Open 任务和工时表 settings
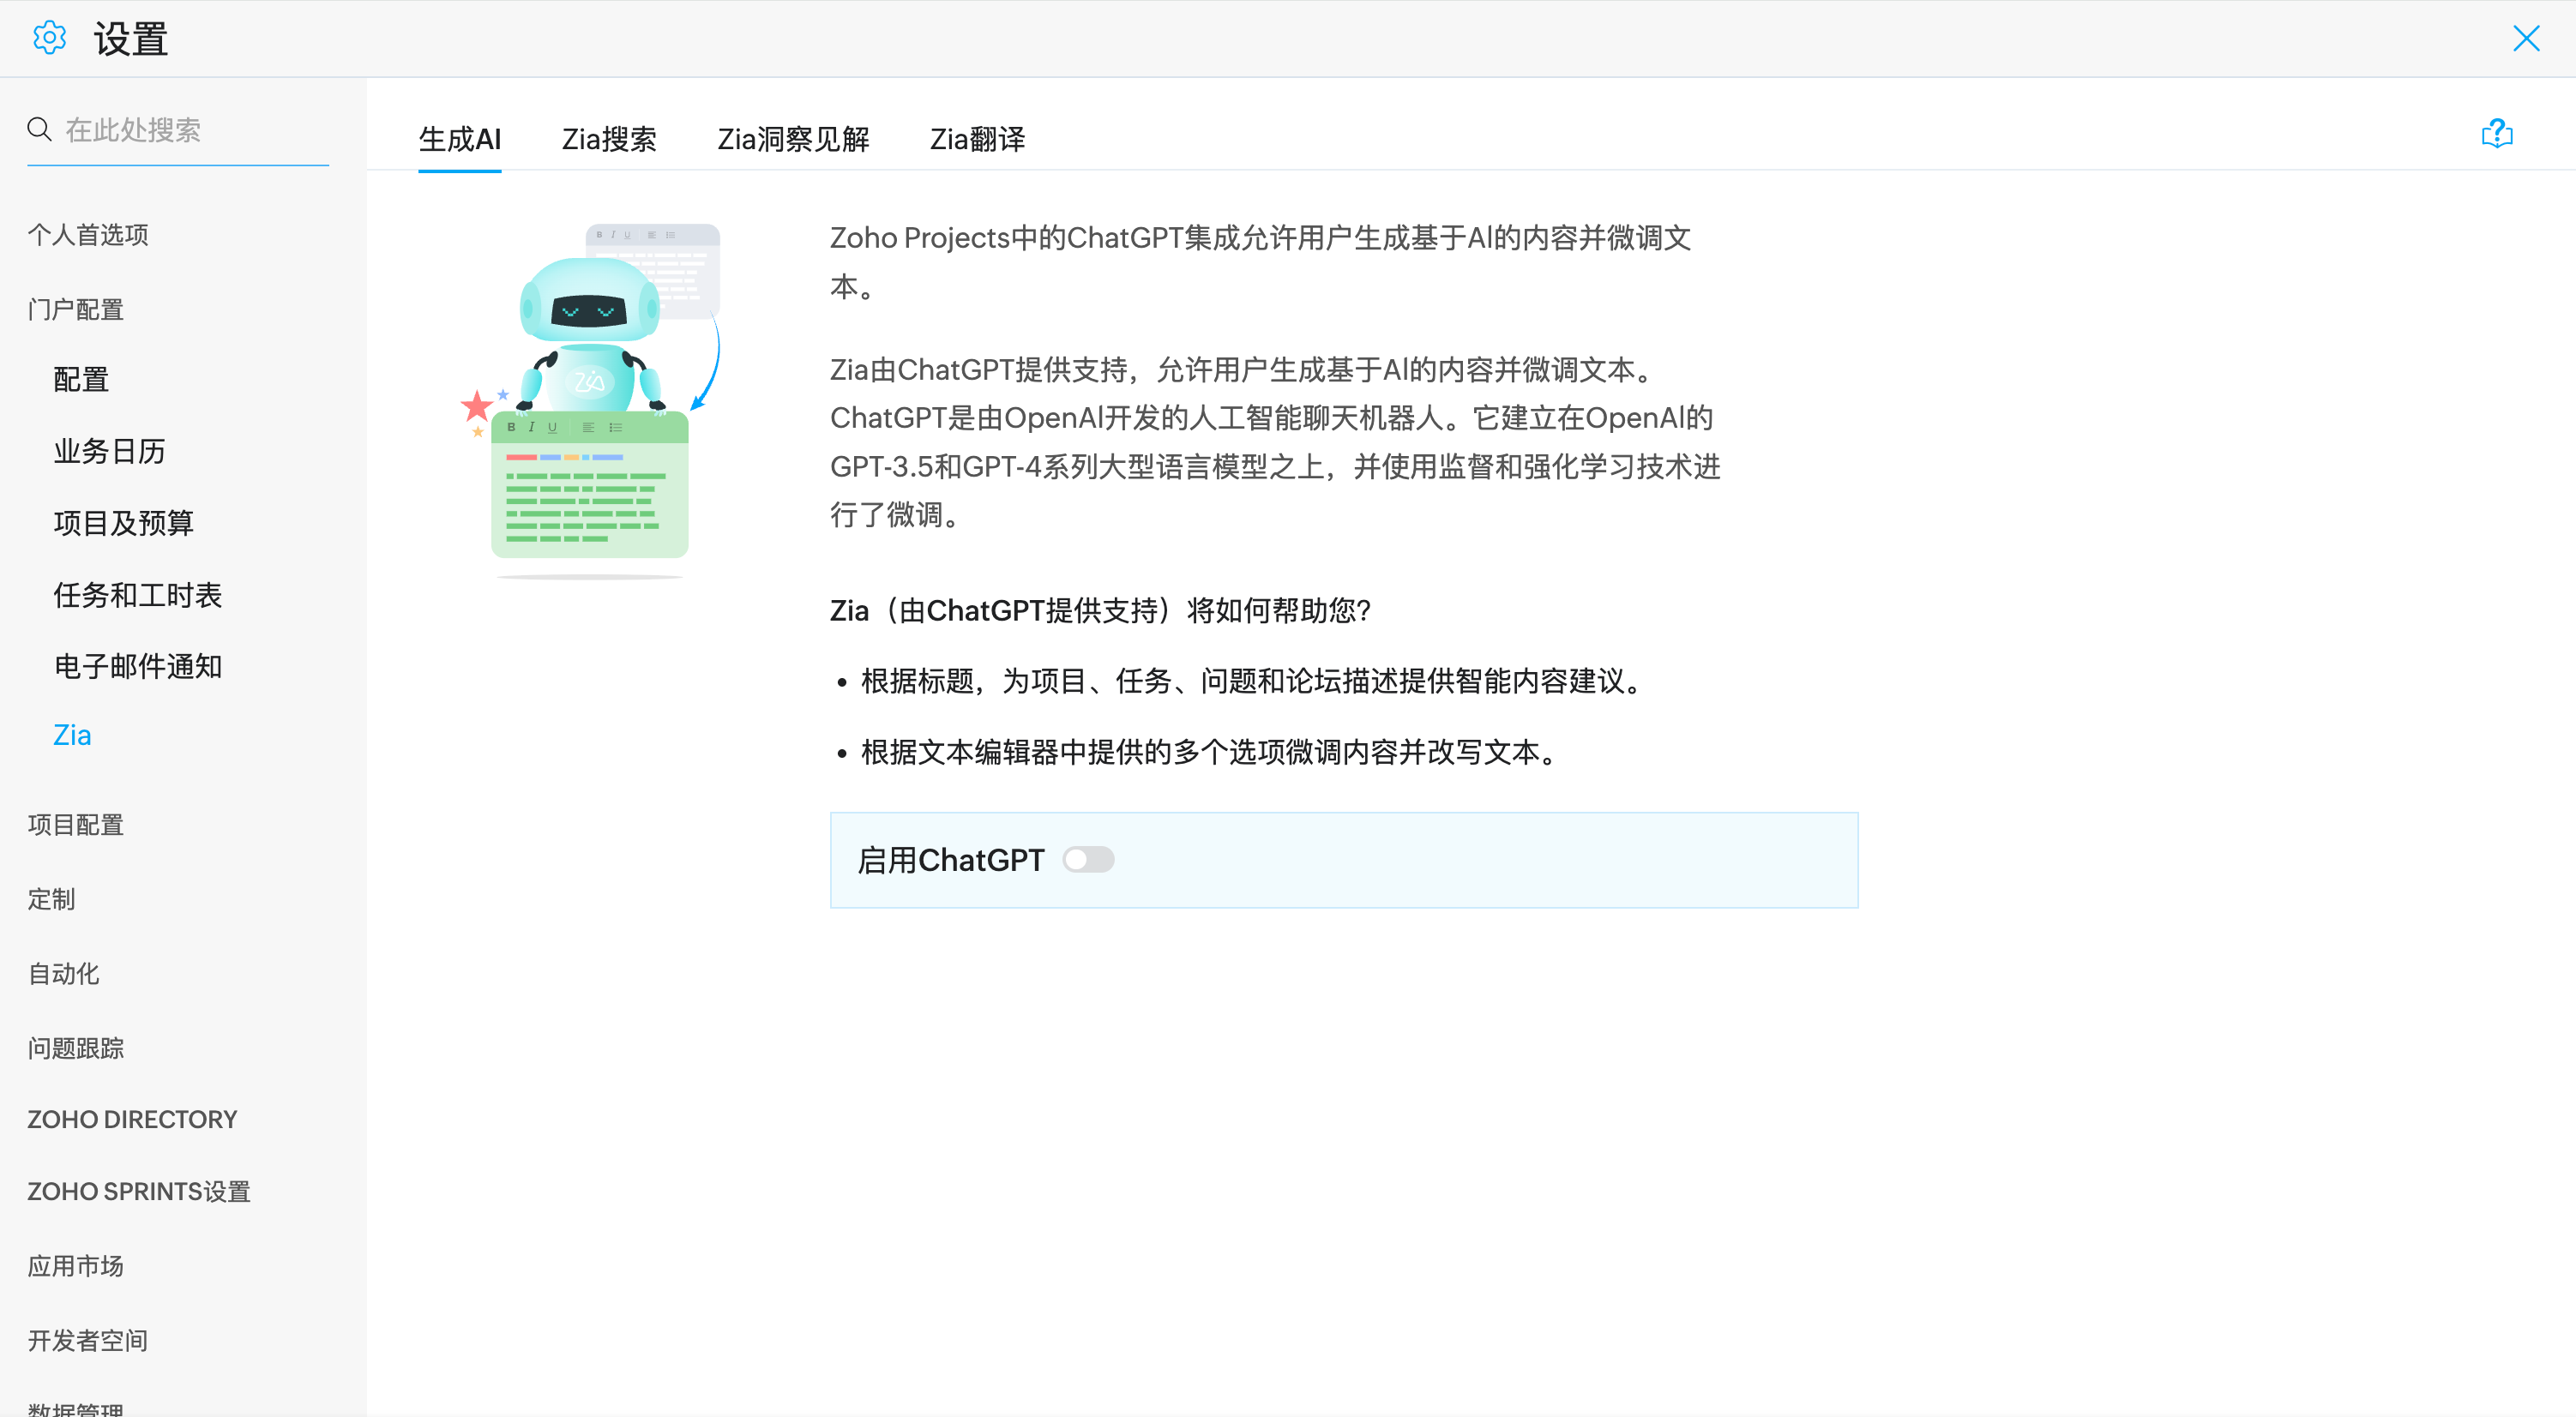 click(138, 595)
